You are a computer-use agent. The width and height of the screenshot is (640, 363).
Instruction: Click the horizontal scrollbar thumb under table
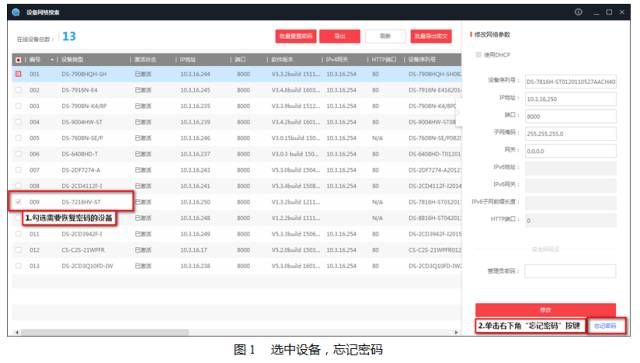pyautogui.click(x=104, y=332)
